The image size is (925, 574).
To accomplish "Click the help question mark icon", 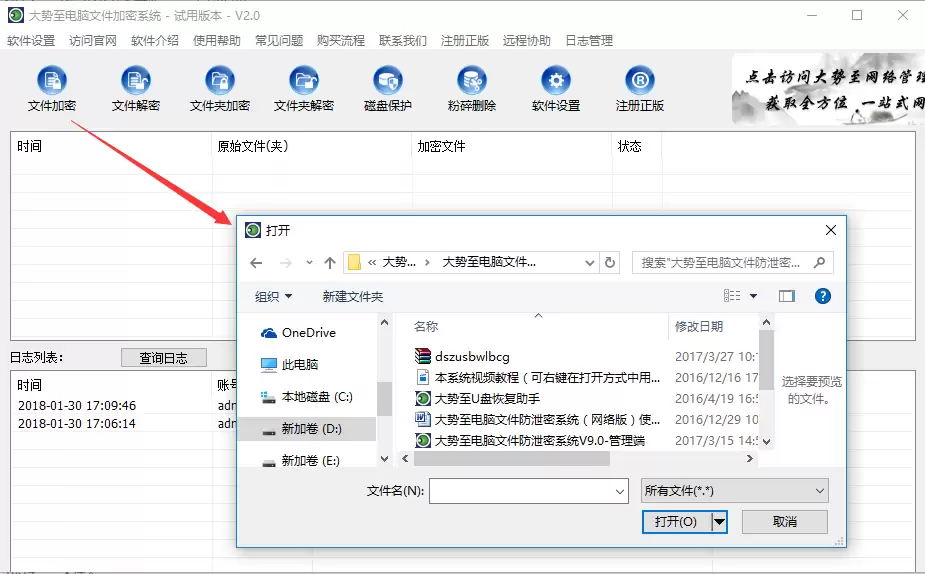I will tap(822, 296).
